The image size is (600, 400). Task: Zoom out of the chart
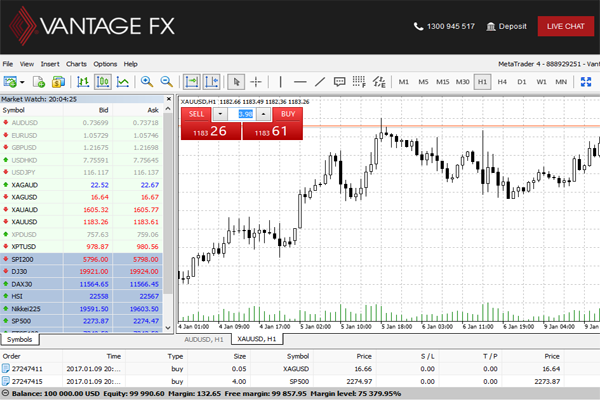click(166, 82)
